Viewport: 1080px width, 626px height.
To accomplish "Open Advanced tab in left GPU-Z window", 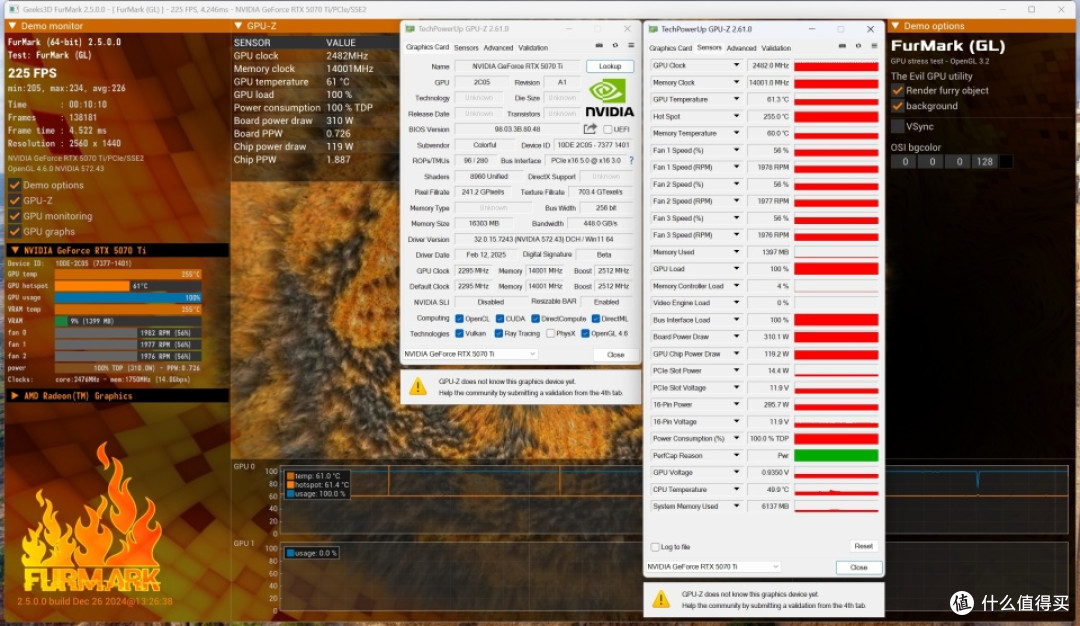I will click(498, 48).
